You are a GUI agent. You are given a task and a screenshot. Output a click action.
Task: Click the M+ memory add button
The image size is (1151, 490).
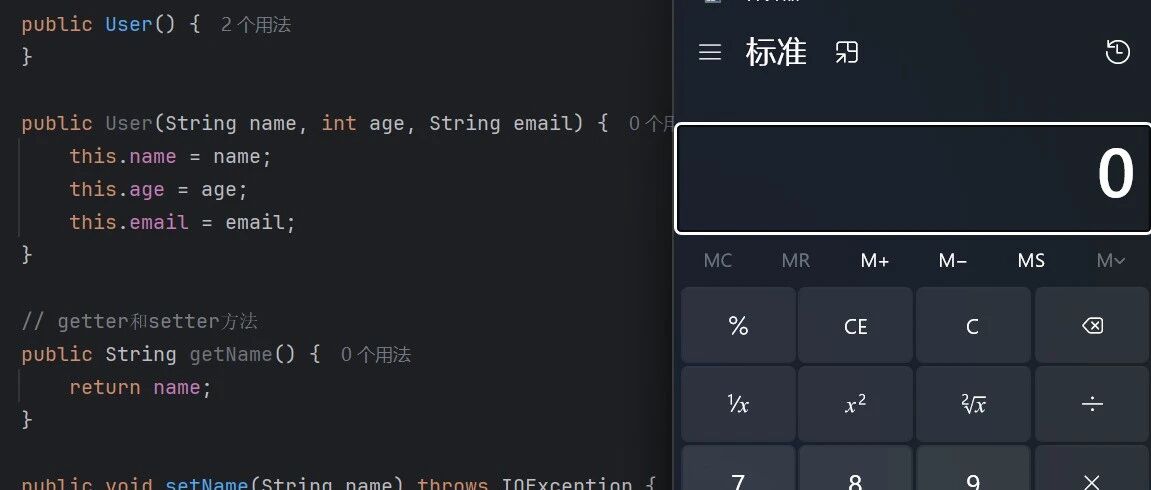pos(875,260)
